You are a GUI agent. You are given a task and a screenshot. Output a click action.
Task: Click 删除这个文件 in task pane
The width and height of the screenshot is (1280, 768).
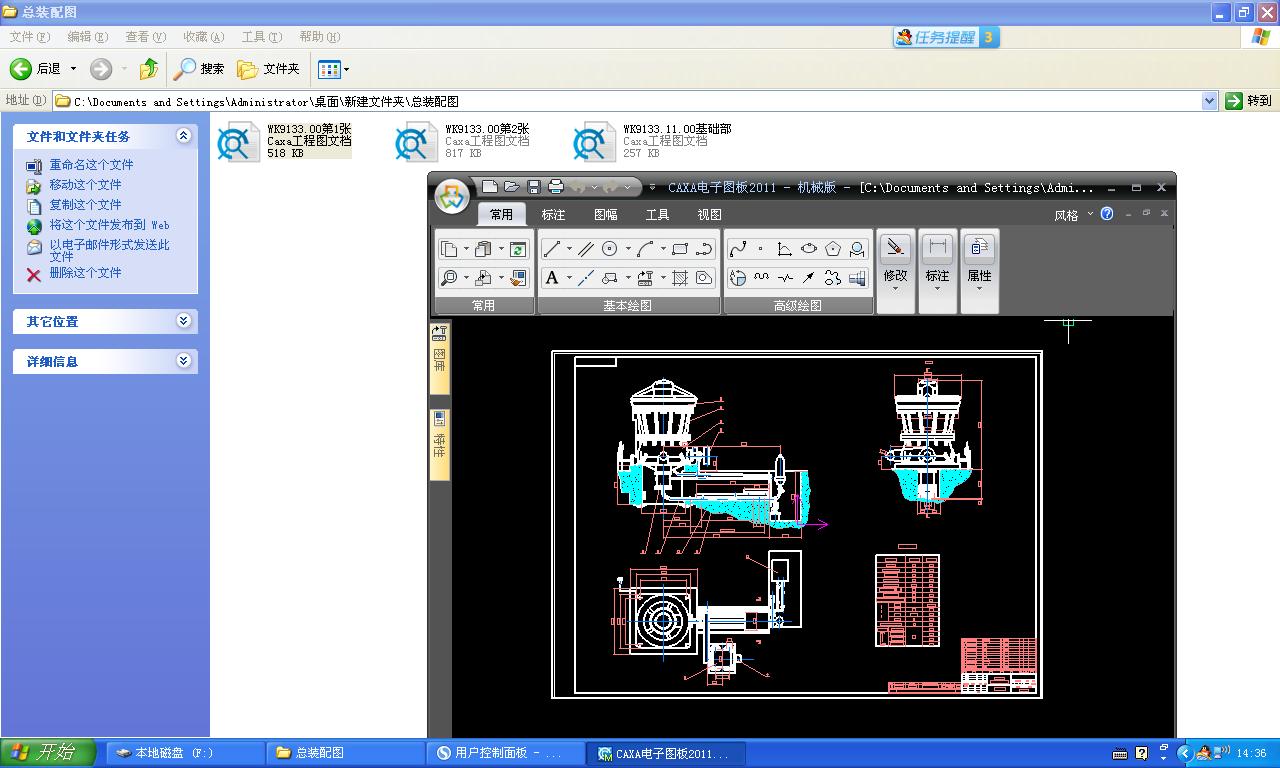pos(85,273)
